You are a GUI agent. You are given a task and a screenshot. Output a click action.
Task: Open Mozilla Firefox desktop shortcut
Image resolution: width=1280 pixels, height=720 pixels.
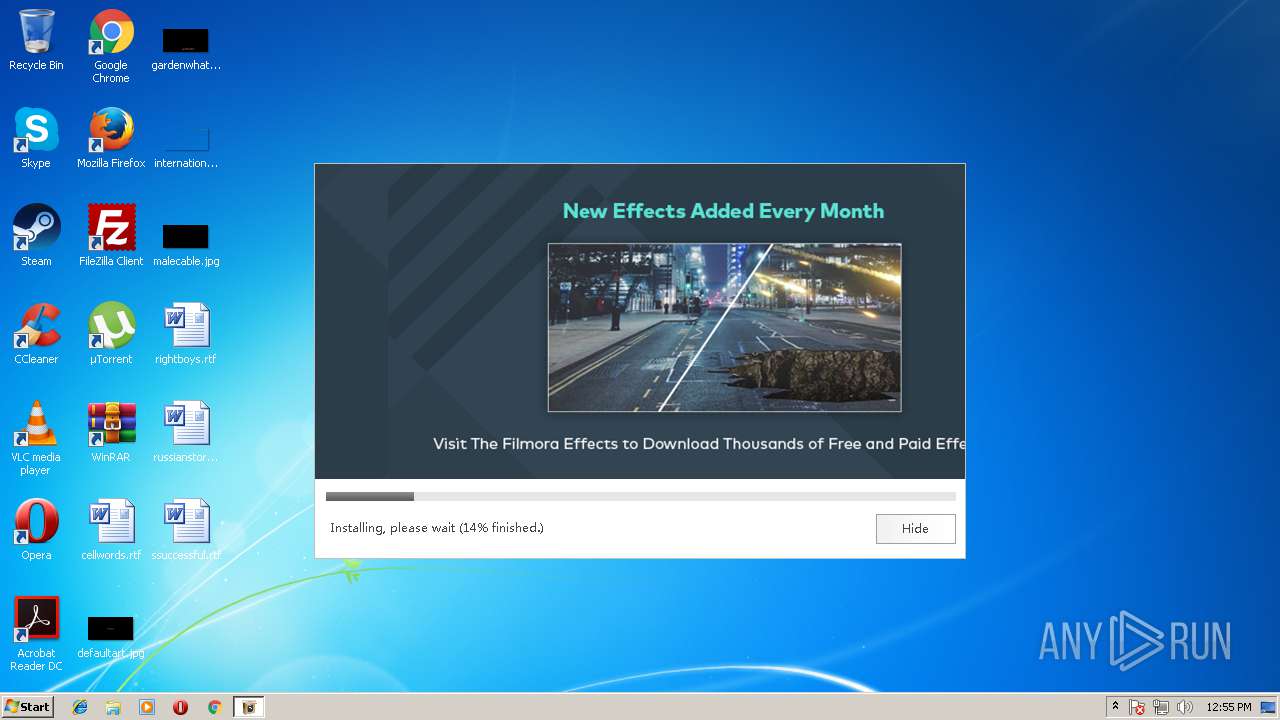(111, 138)
